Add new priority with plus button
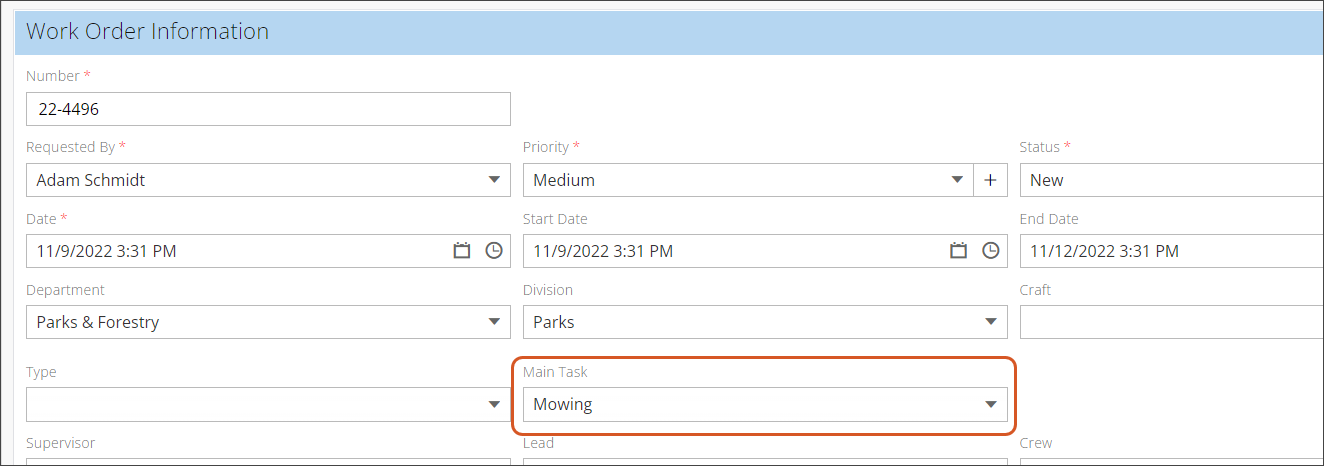Screen dimensions: 1324x466 pyautogui.click(x=990, y=180)
